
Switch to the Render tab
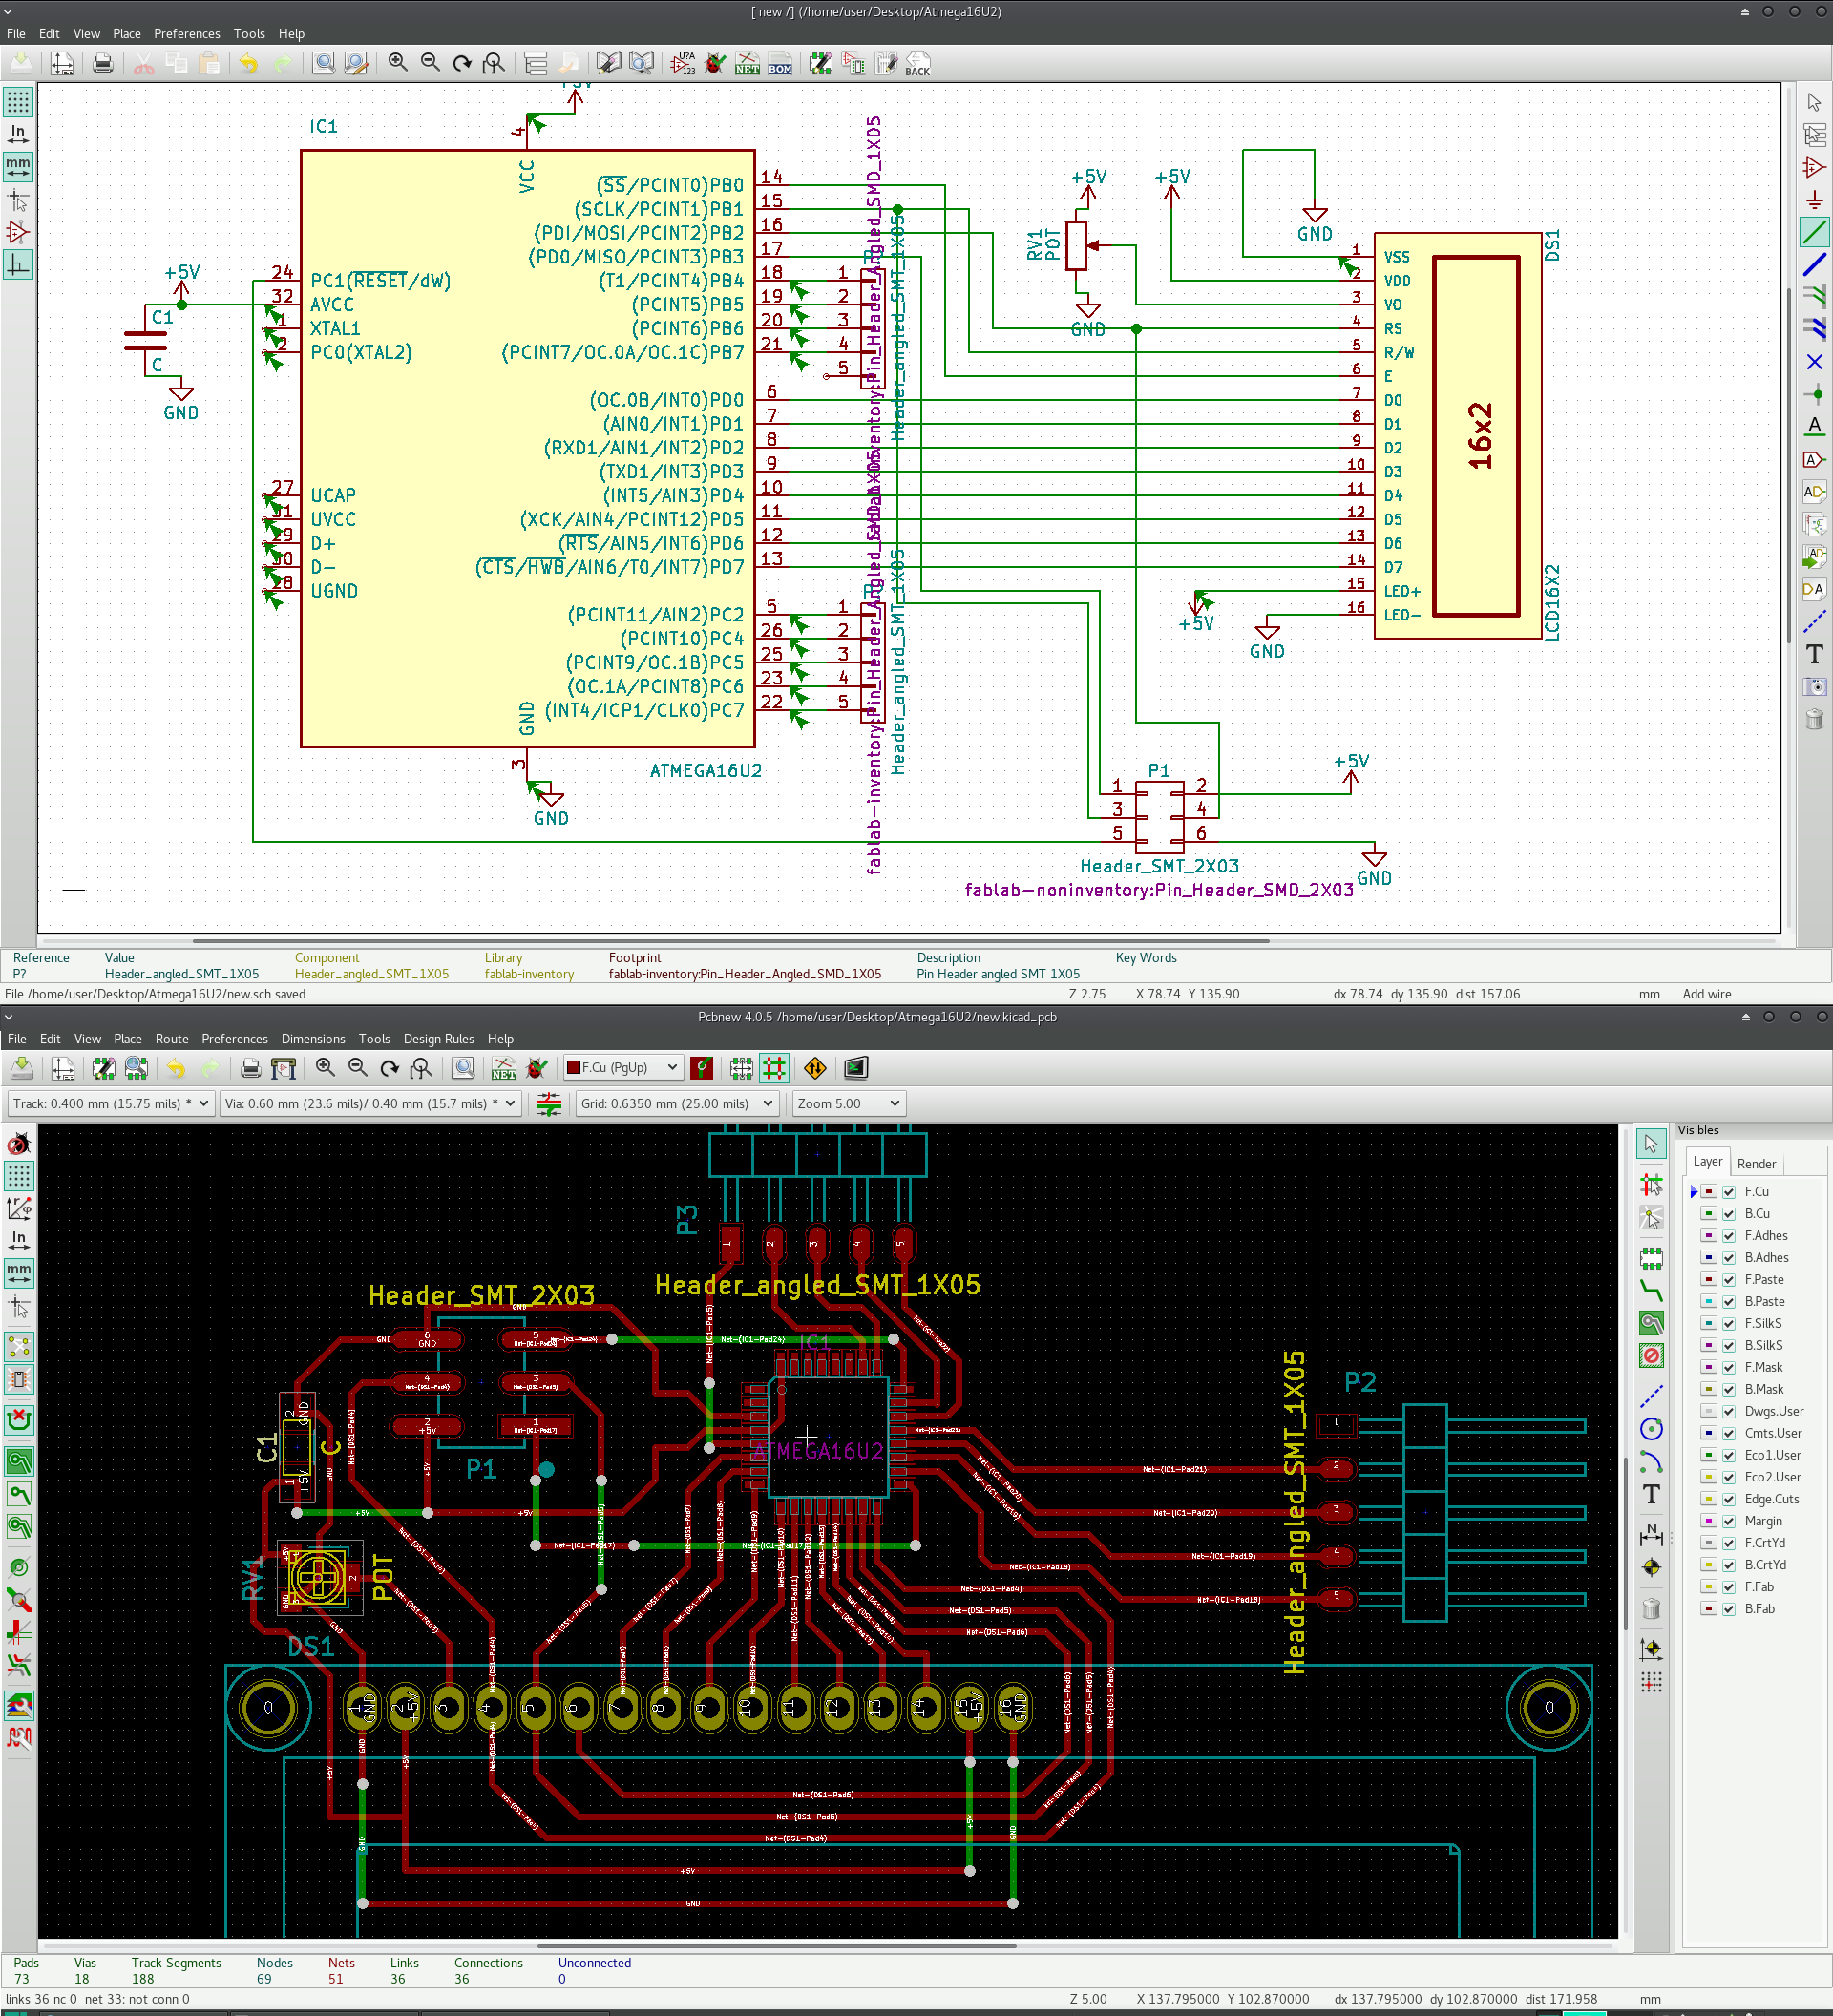tap(1755, 1163)
